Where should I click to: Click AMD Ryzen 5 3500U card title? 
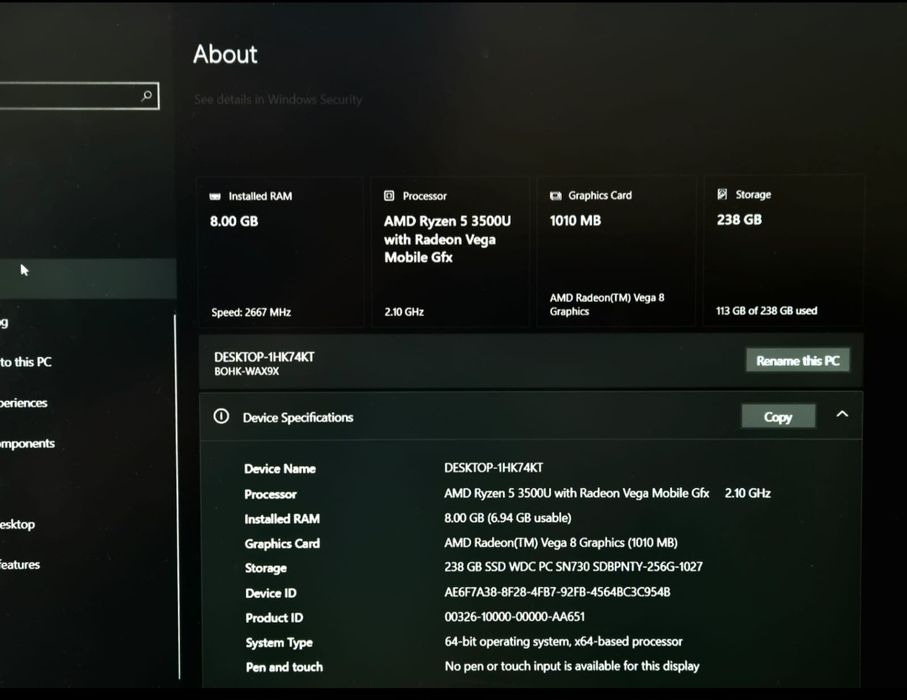pos(447,239)
